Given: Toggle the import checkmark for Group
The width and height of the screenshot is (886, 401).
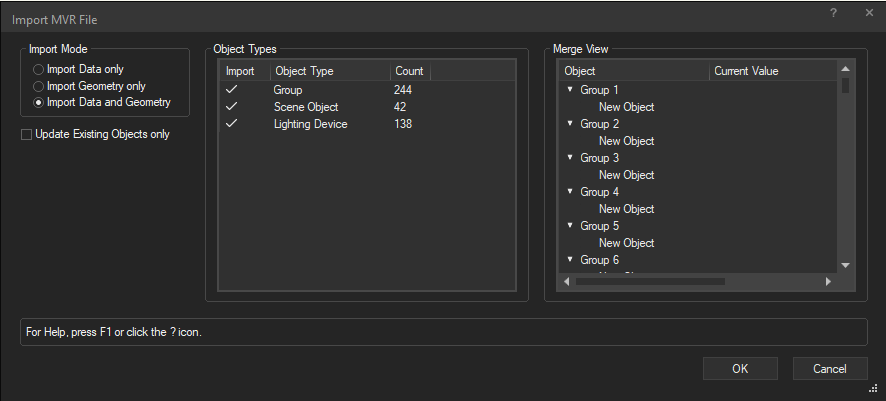Looking at the screenshot, I should point(232,90).
